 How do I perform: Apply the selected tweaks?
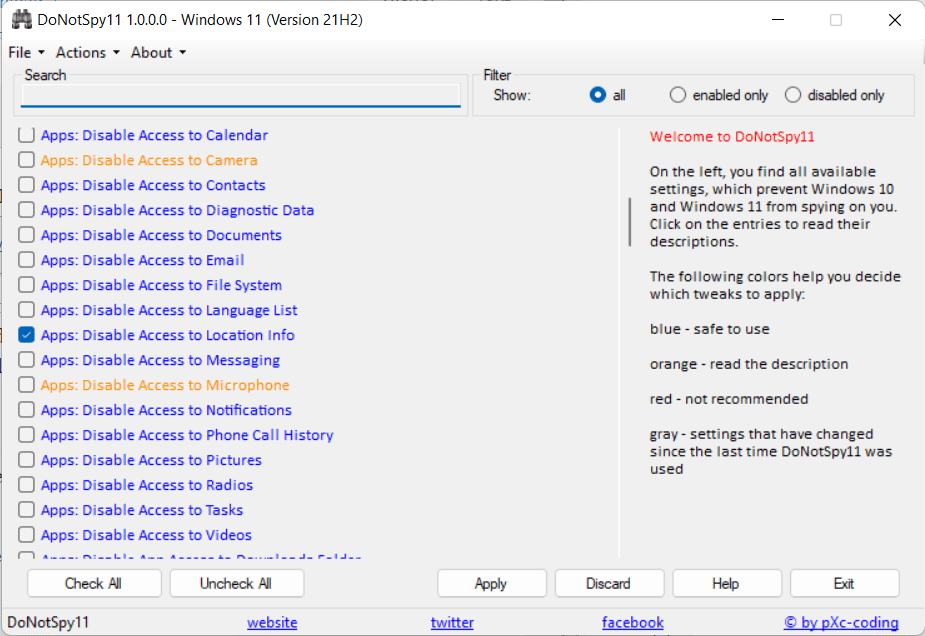[x=491, y=583]
